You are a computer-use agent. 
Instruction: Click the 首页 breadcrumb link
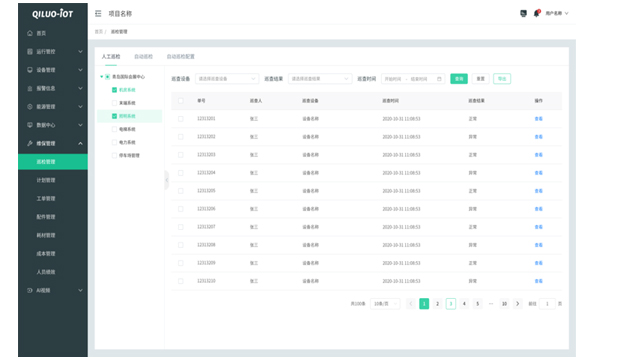pyautogui.click(x=99, y=31)
